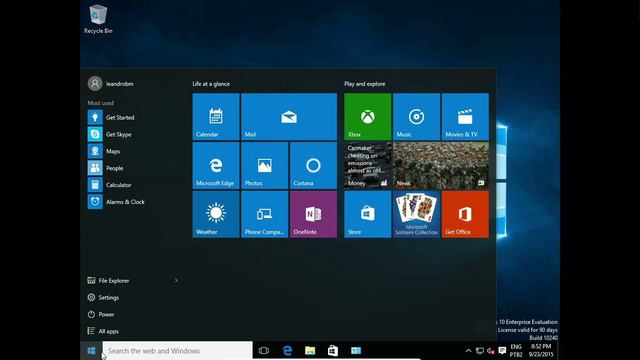Launch Calculator from Most used list
Viewport: 640px width, 360px height.
pyautogui.click(x=134, y=185)
